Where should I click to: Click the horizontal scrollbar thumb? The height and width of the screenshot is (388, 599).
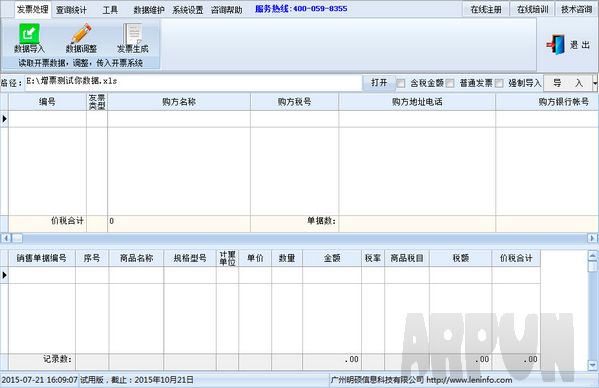tap(18, 238)
